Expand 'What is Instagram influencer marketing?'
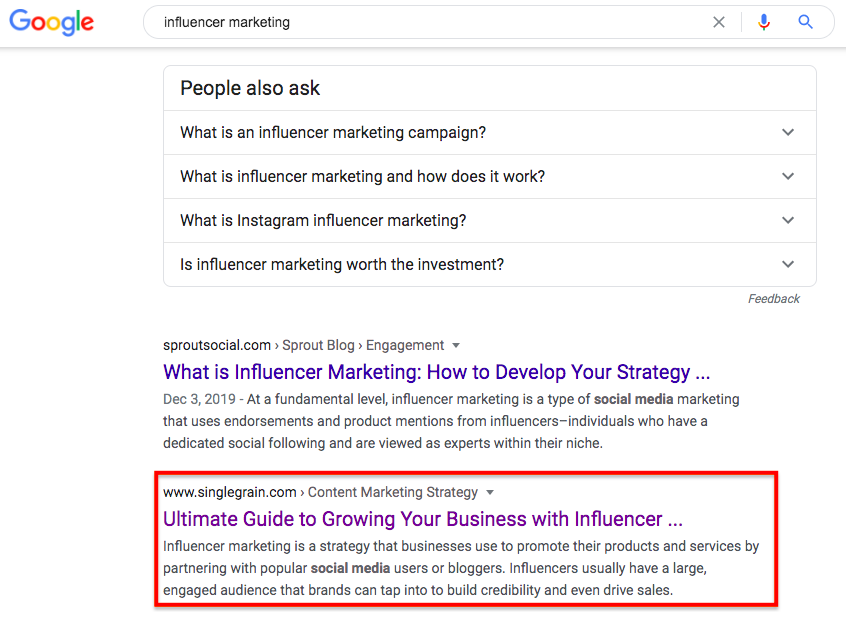This screenshot has width=846, height=620. (788, 220)
